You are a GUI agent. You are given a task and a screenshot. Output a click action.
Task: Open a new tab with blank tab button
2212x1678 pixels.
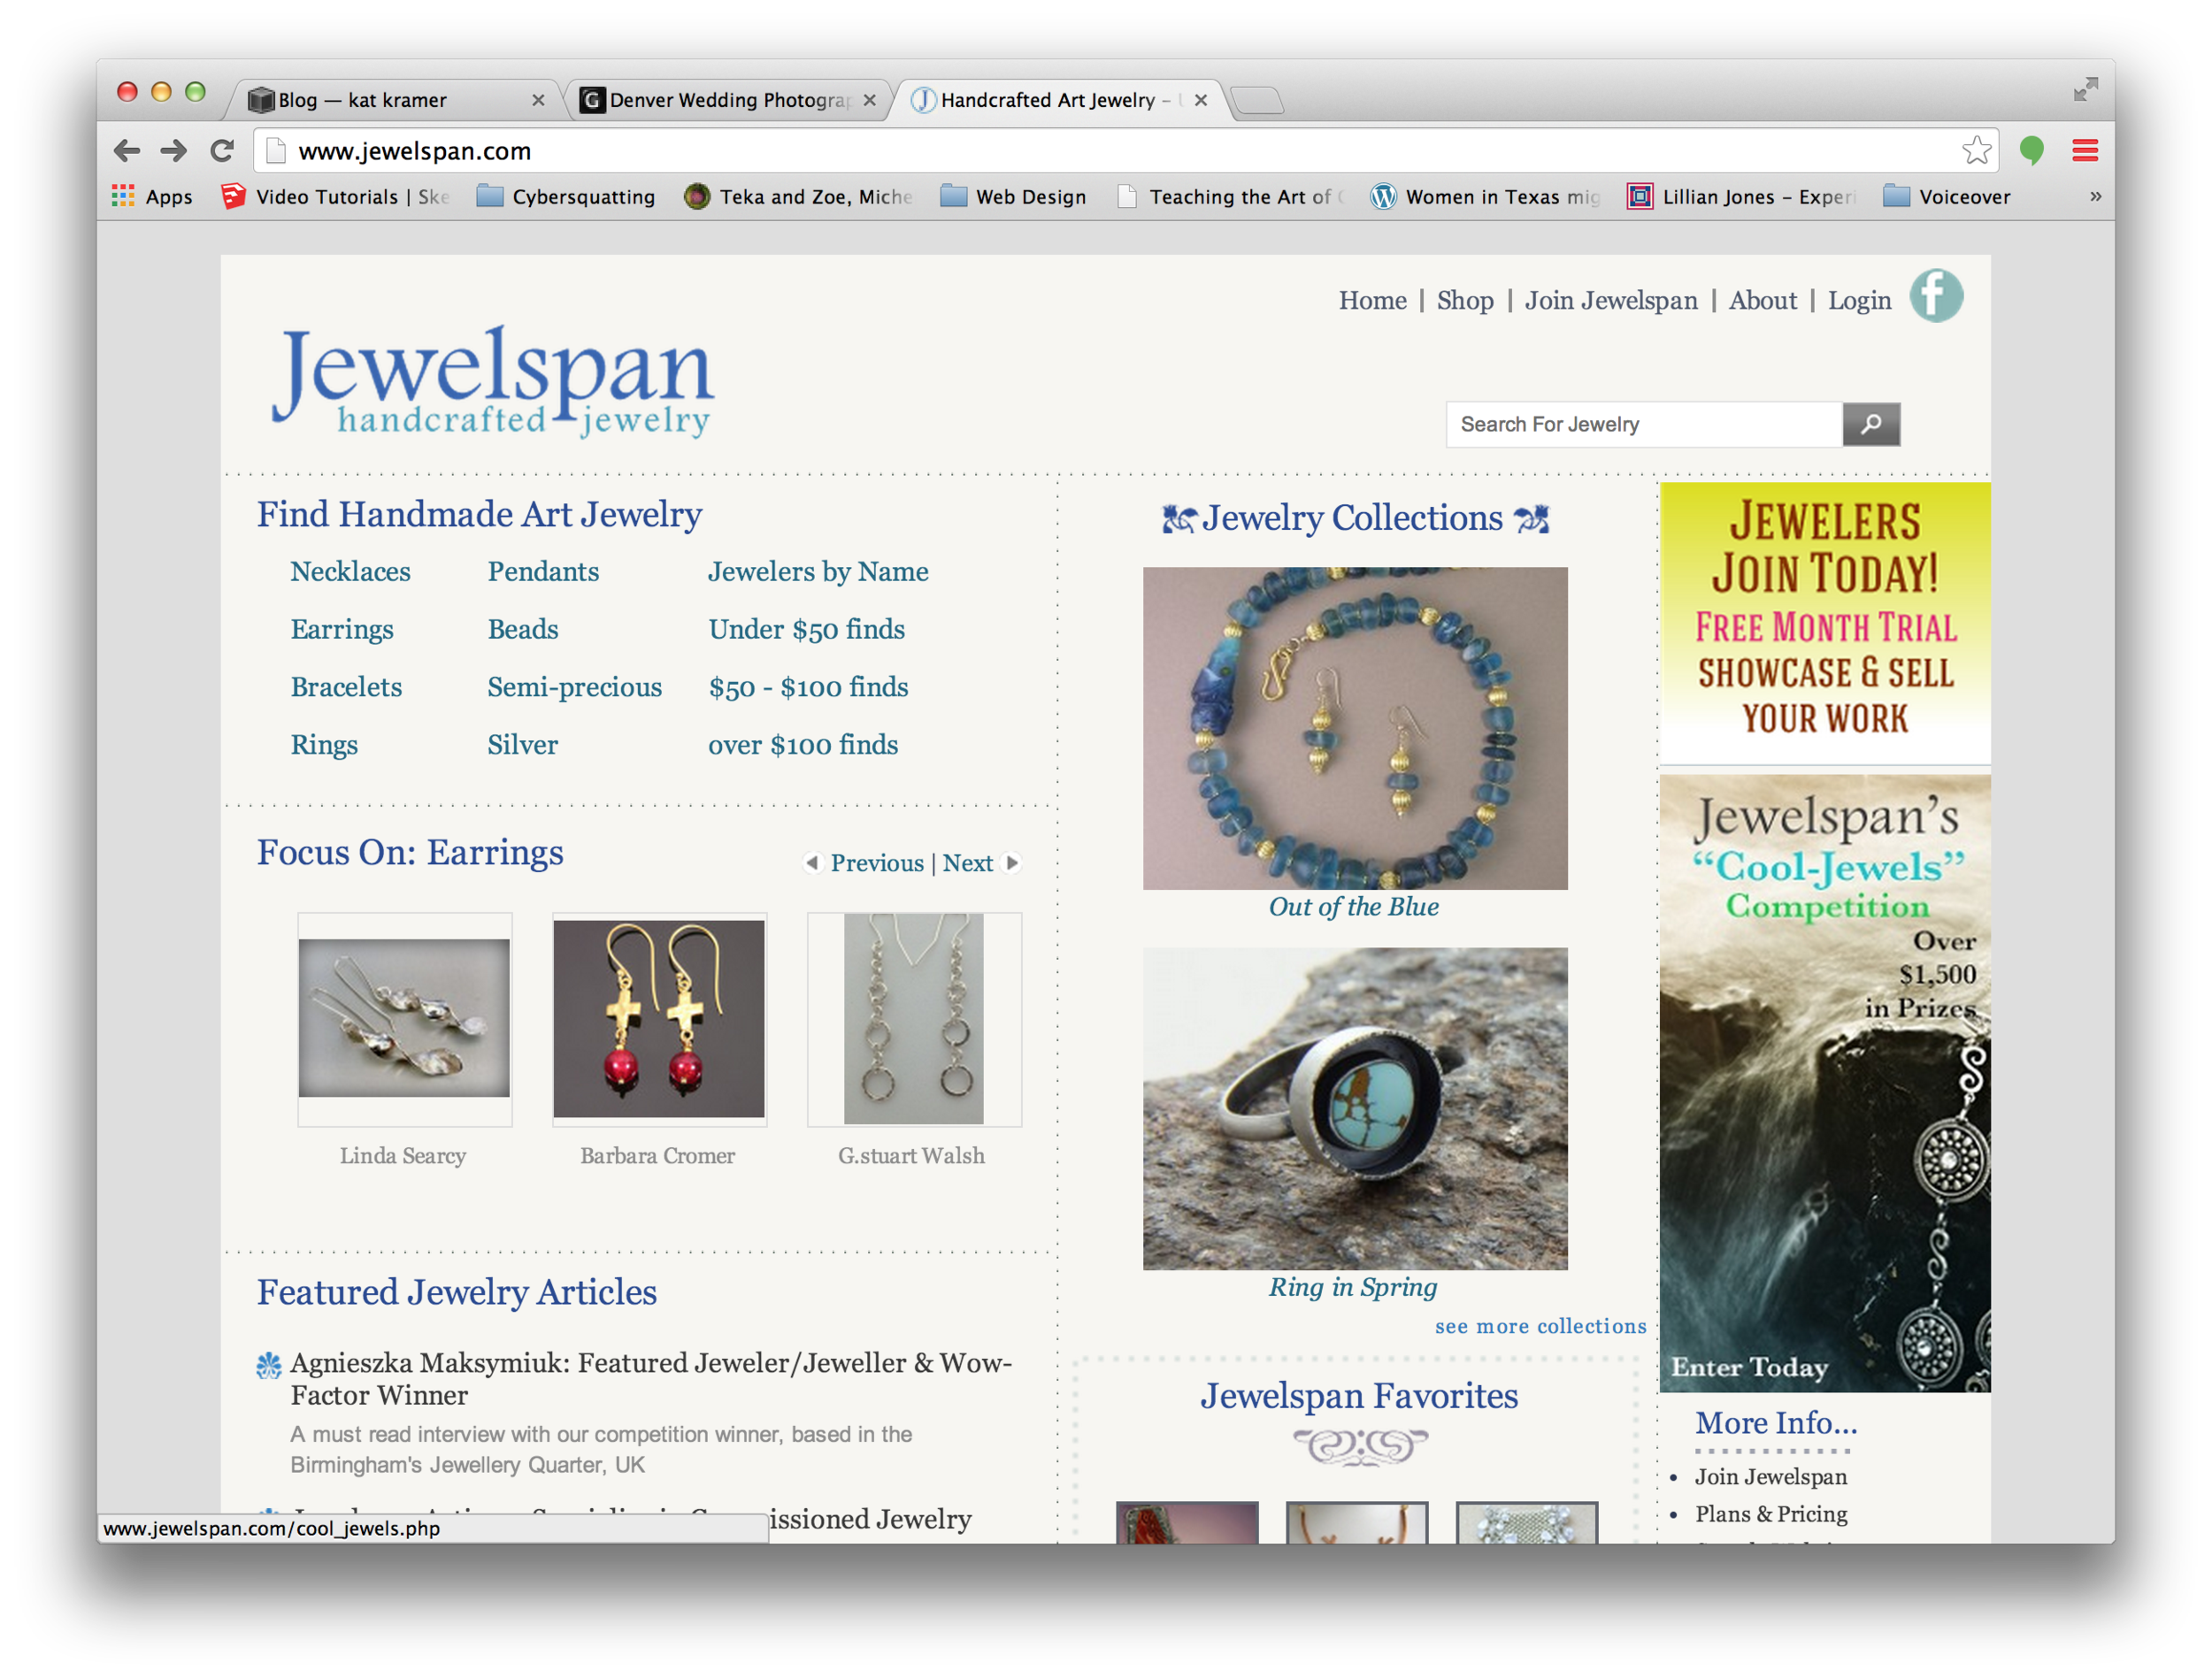click(1257, 100)
